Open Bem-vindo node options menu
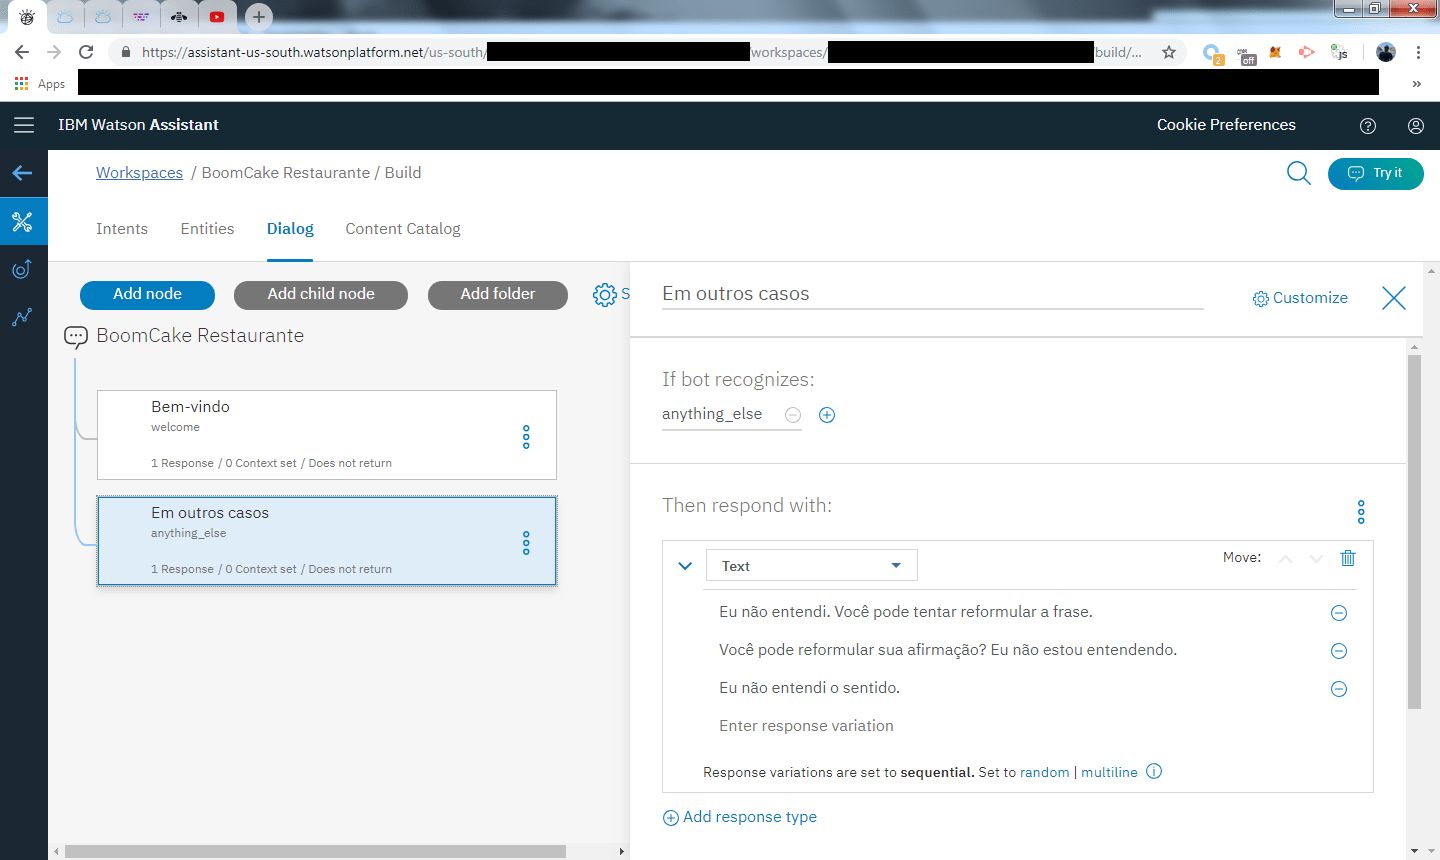The width and height of the screenshot is (1440, 860). click(x=526, y=437)
